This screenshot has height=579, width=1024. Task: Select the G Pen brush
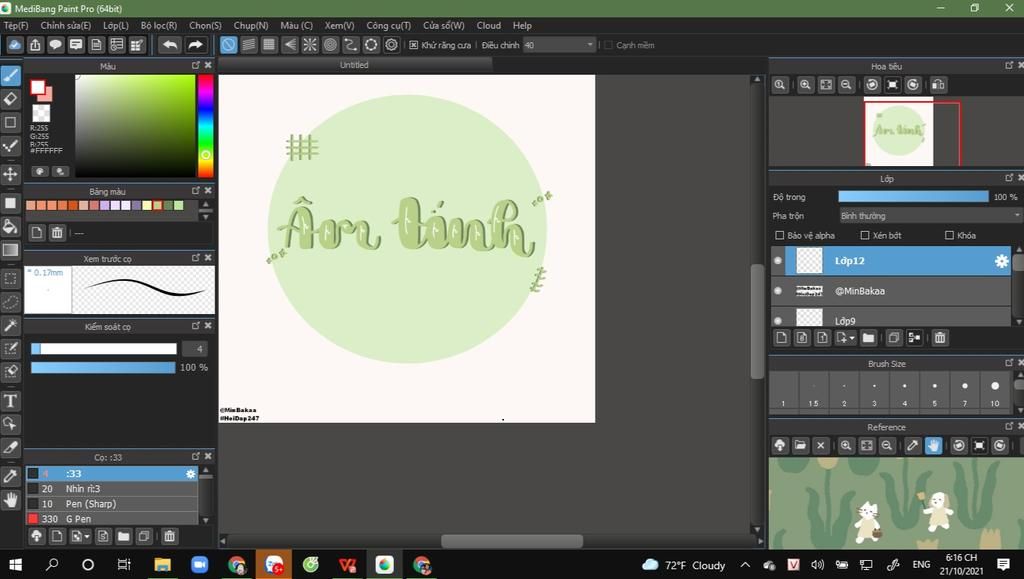pos(78,519)
